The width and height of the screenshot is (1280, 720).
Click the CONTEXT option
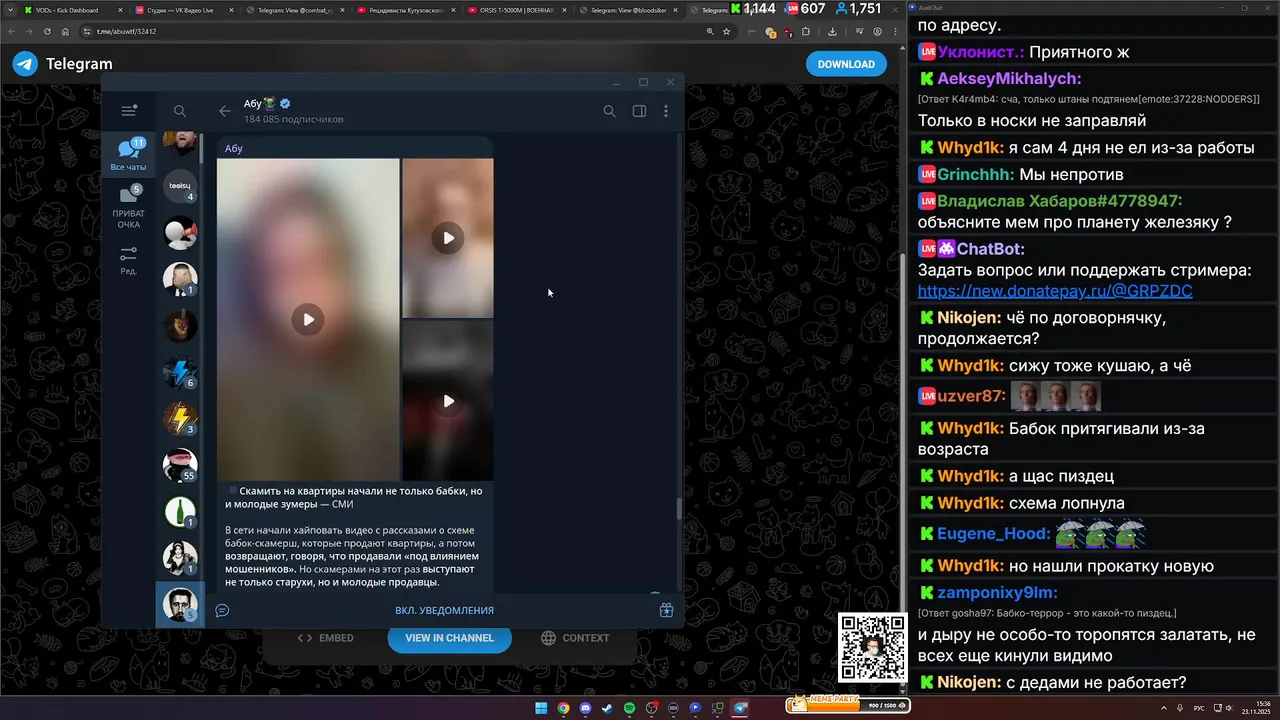coord(575,638)
